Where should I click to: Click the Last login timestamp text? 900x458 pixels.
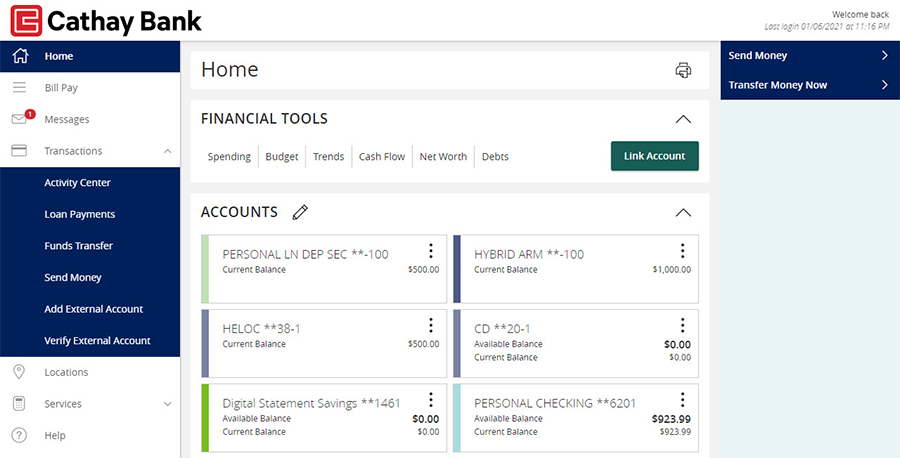coord(827,26)
